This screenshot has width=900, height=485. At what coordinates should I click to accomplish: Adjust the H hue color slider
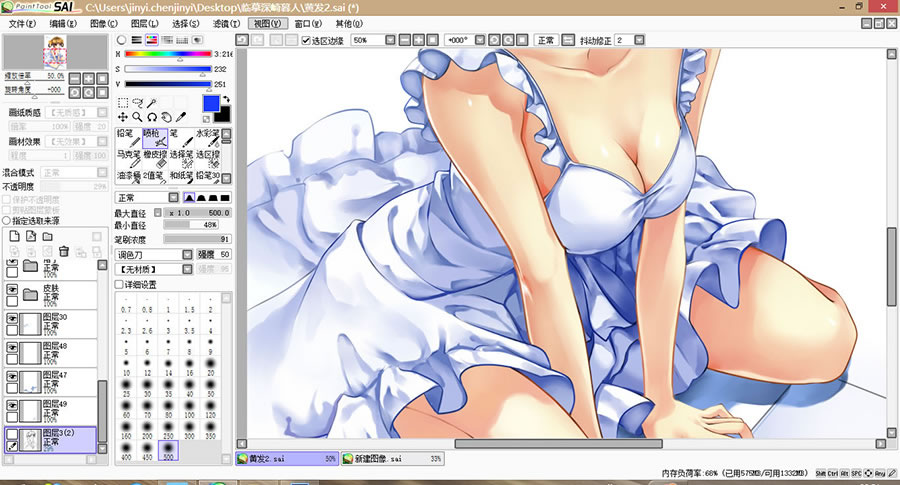click(x=168, y=54)
